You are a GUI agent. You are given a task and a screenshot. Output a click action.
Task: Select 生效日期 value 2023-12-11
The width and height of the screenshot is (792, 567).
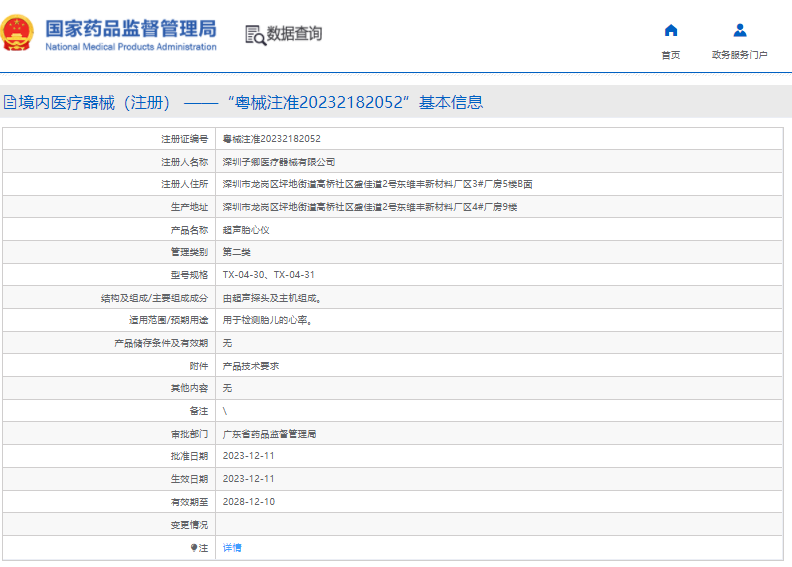[249, 479]
